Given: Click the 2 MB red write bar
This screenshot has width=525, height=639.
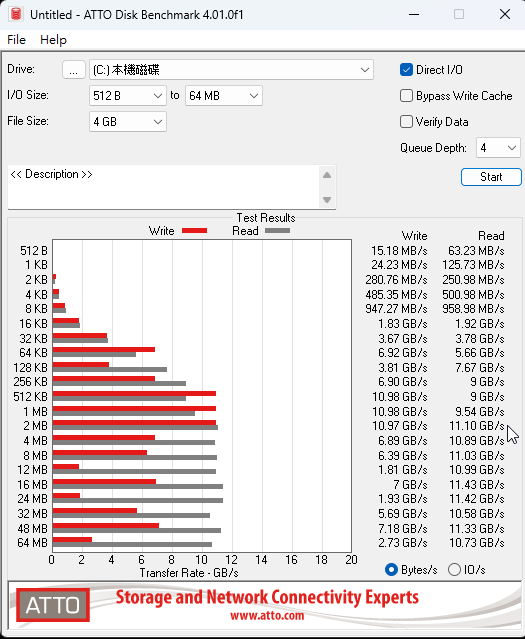Looking at the screenshot, I should coord(134,423).
